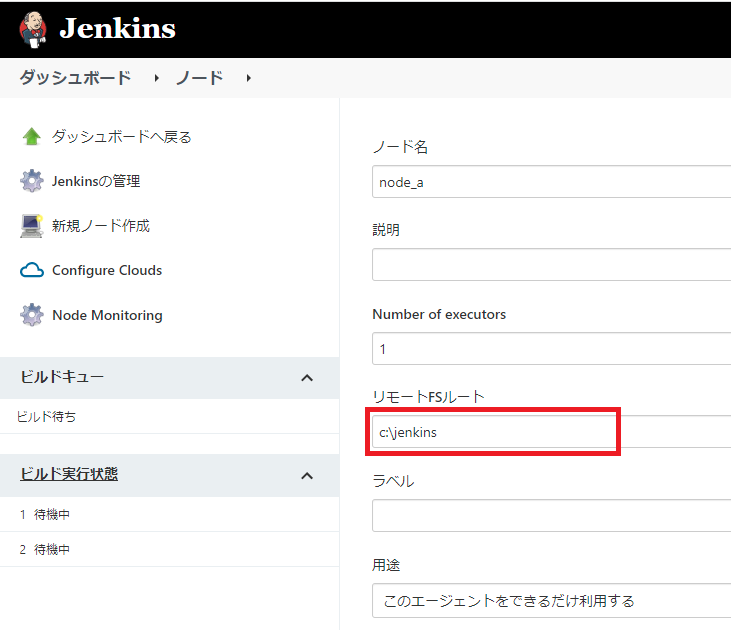Image resolution: width=731 pixels, height=630 pixels.
Task: Click the ラベル field label
Action: [393, 481]
